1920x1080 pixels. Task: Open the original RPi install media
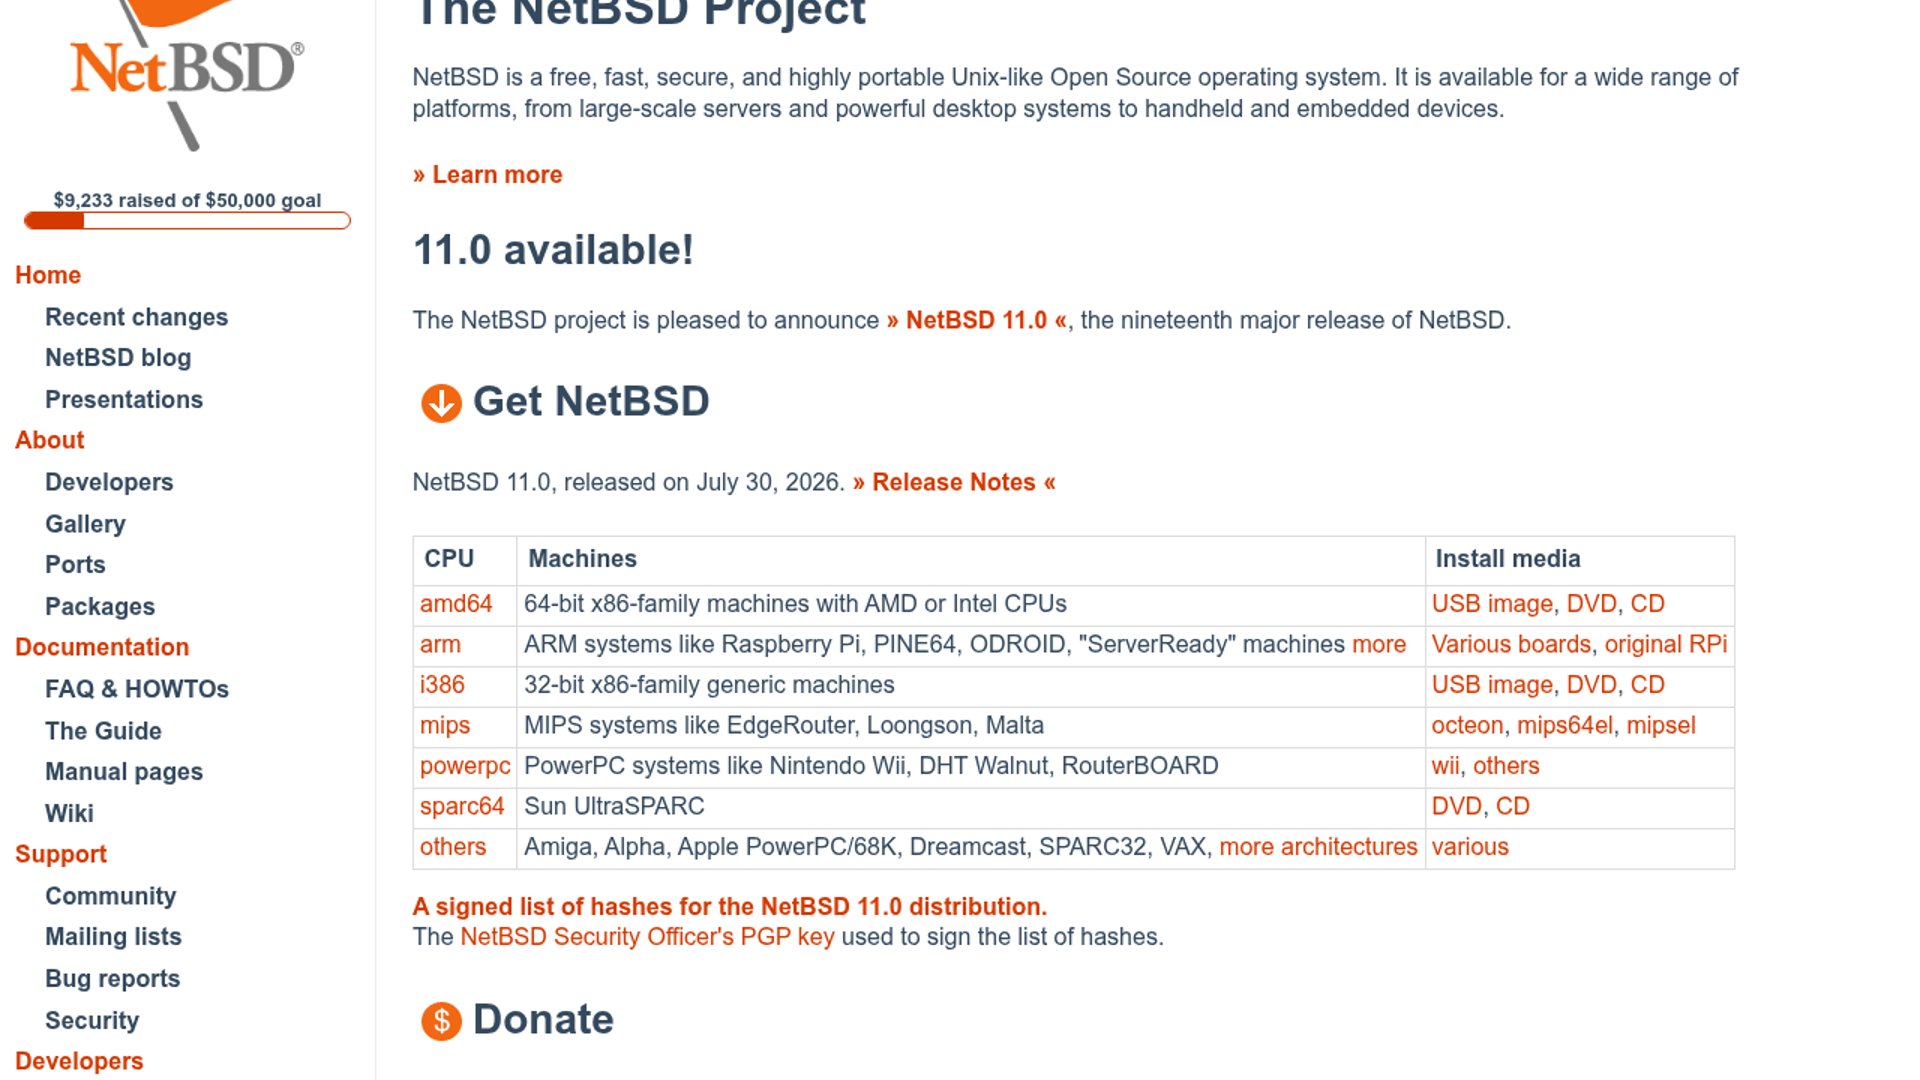click(x=1666, y=645)
